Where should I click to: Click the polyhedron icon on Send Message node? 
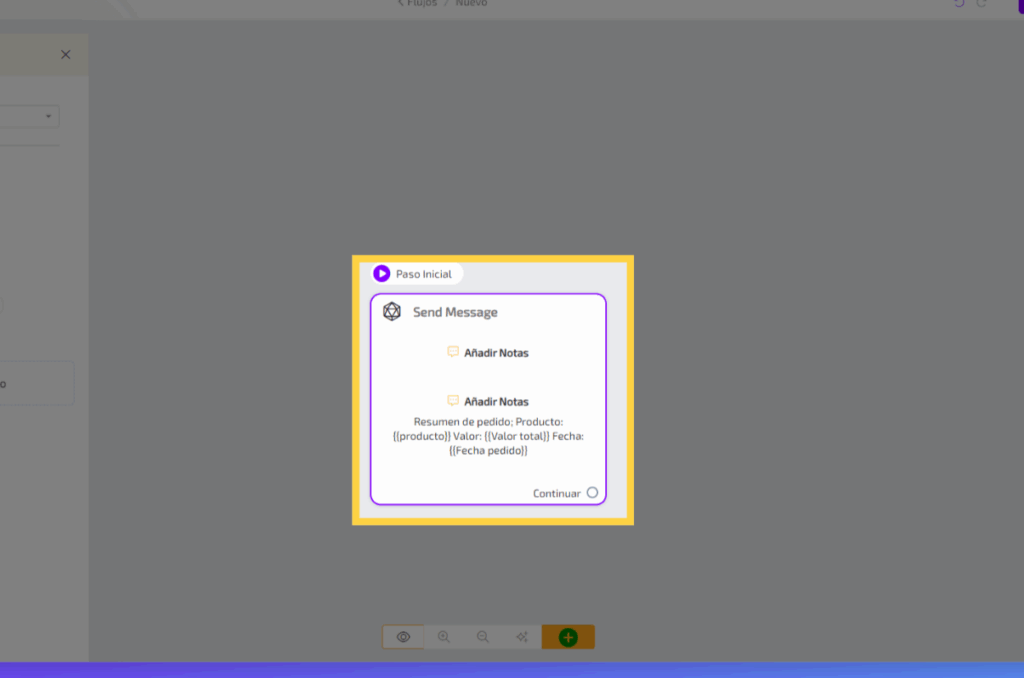(x=392, y=312)
